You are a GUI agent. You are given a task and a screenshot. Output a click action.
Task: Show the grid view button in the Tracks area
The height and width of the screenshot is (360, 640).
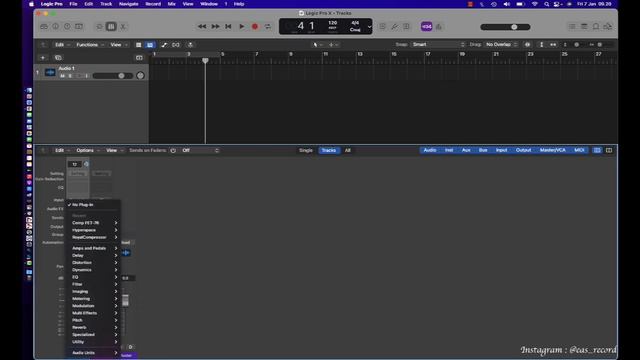139,45
